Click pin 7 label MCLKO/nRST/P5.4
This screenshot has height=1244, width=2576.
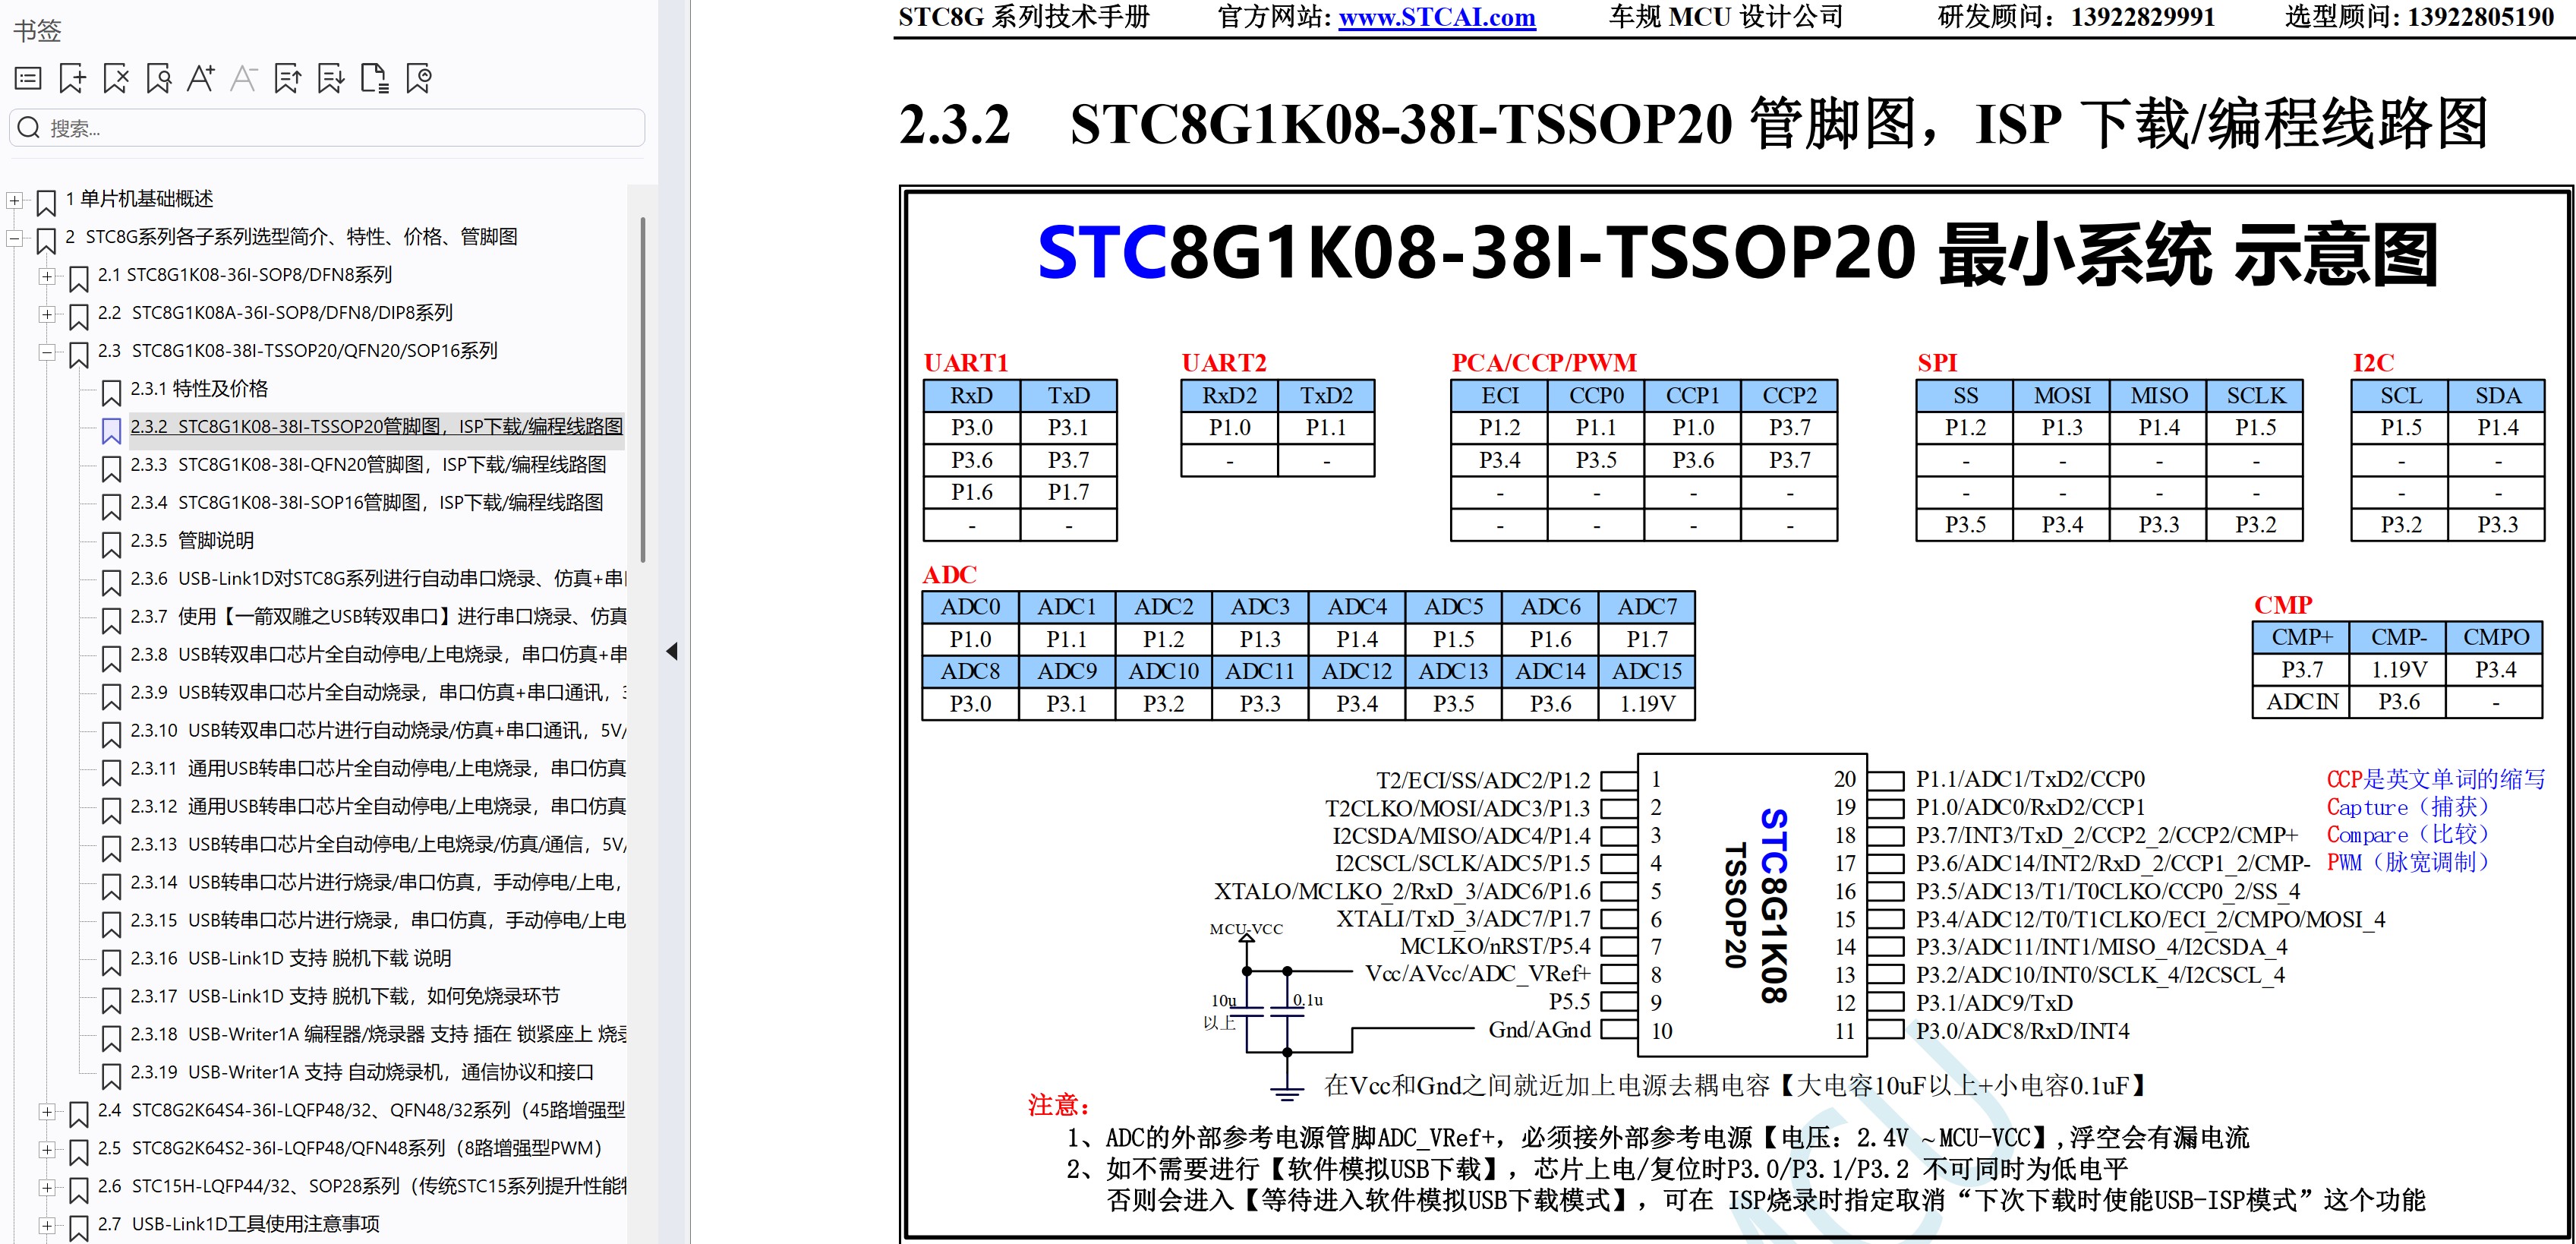click(x=1494, y=946)
